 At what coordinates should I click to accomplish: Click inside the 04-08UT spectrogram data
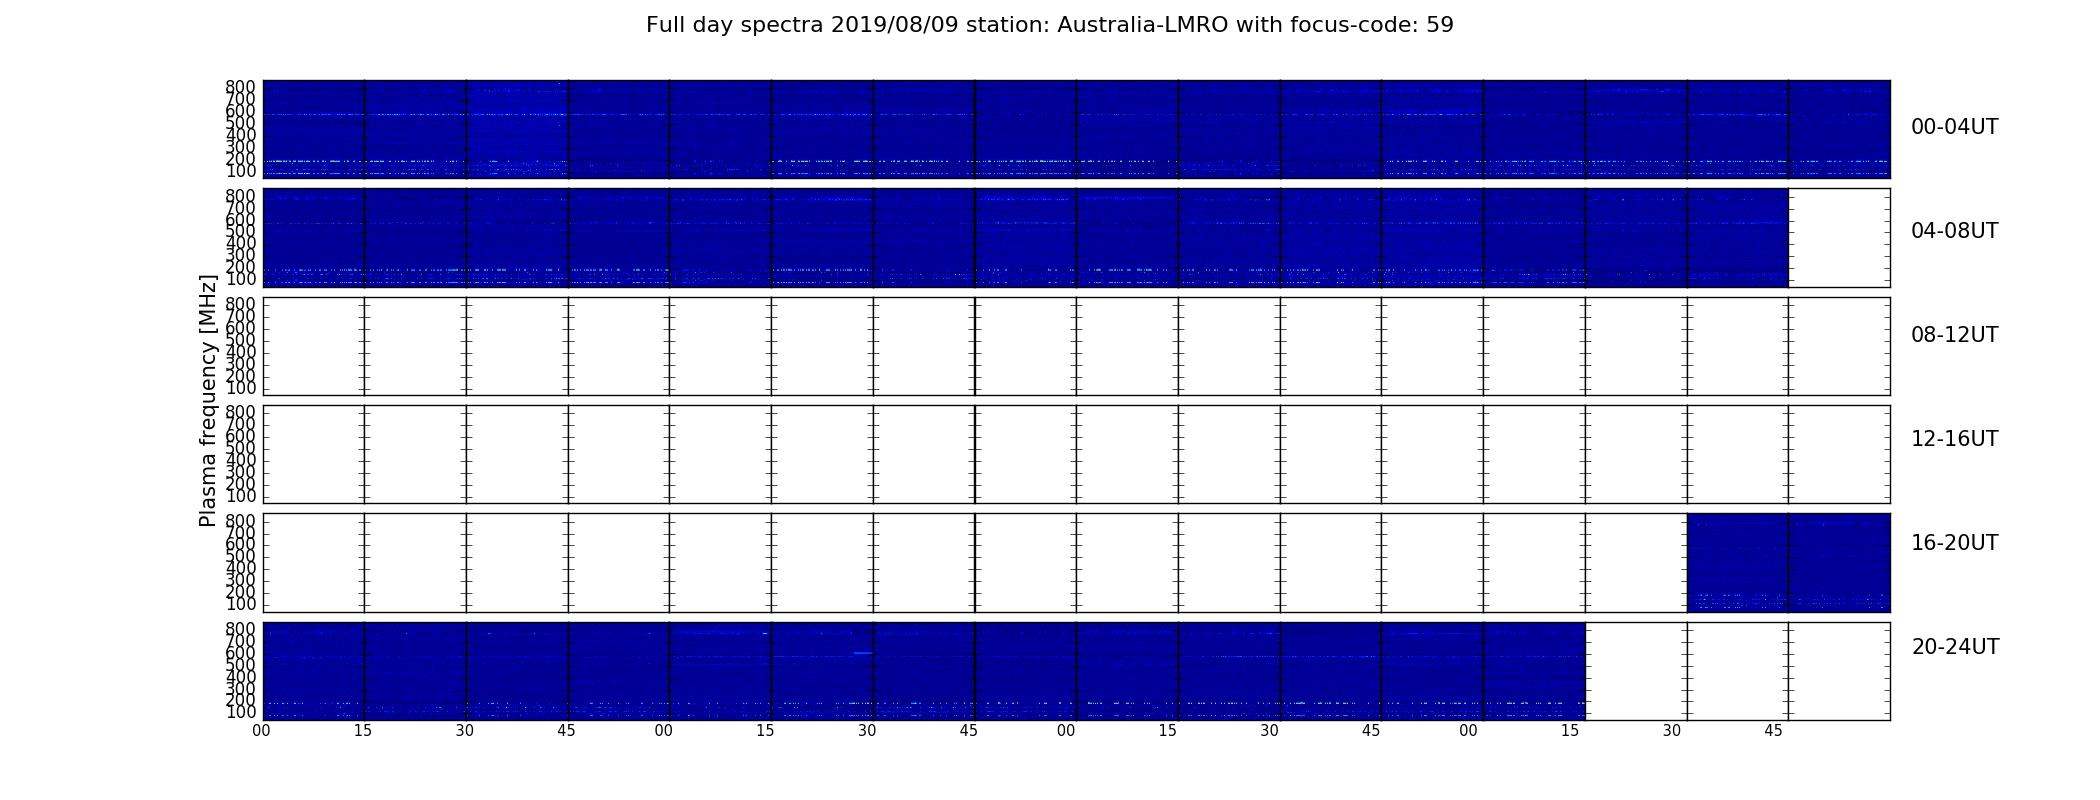coord(1025,238)
